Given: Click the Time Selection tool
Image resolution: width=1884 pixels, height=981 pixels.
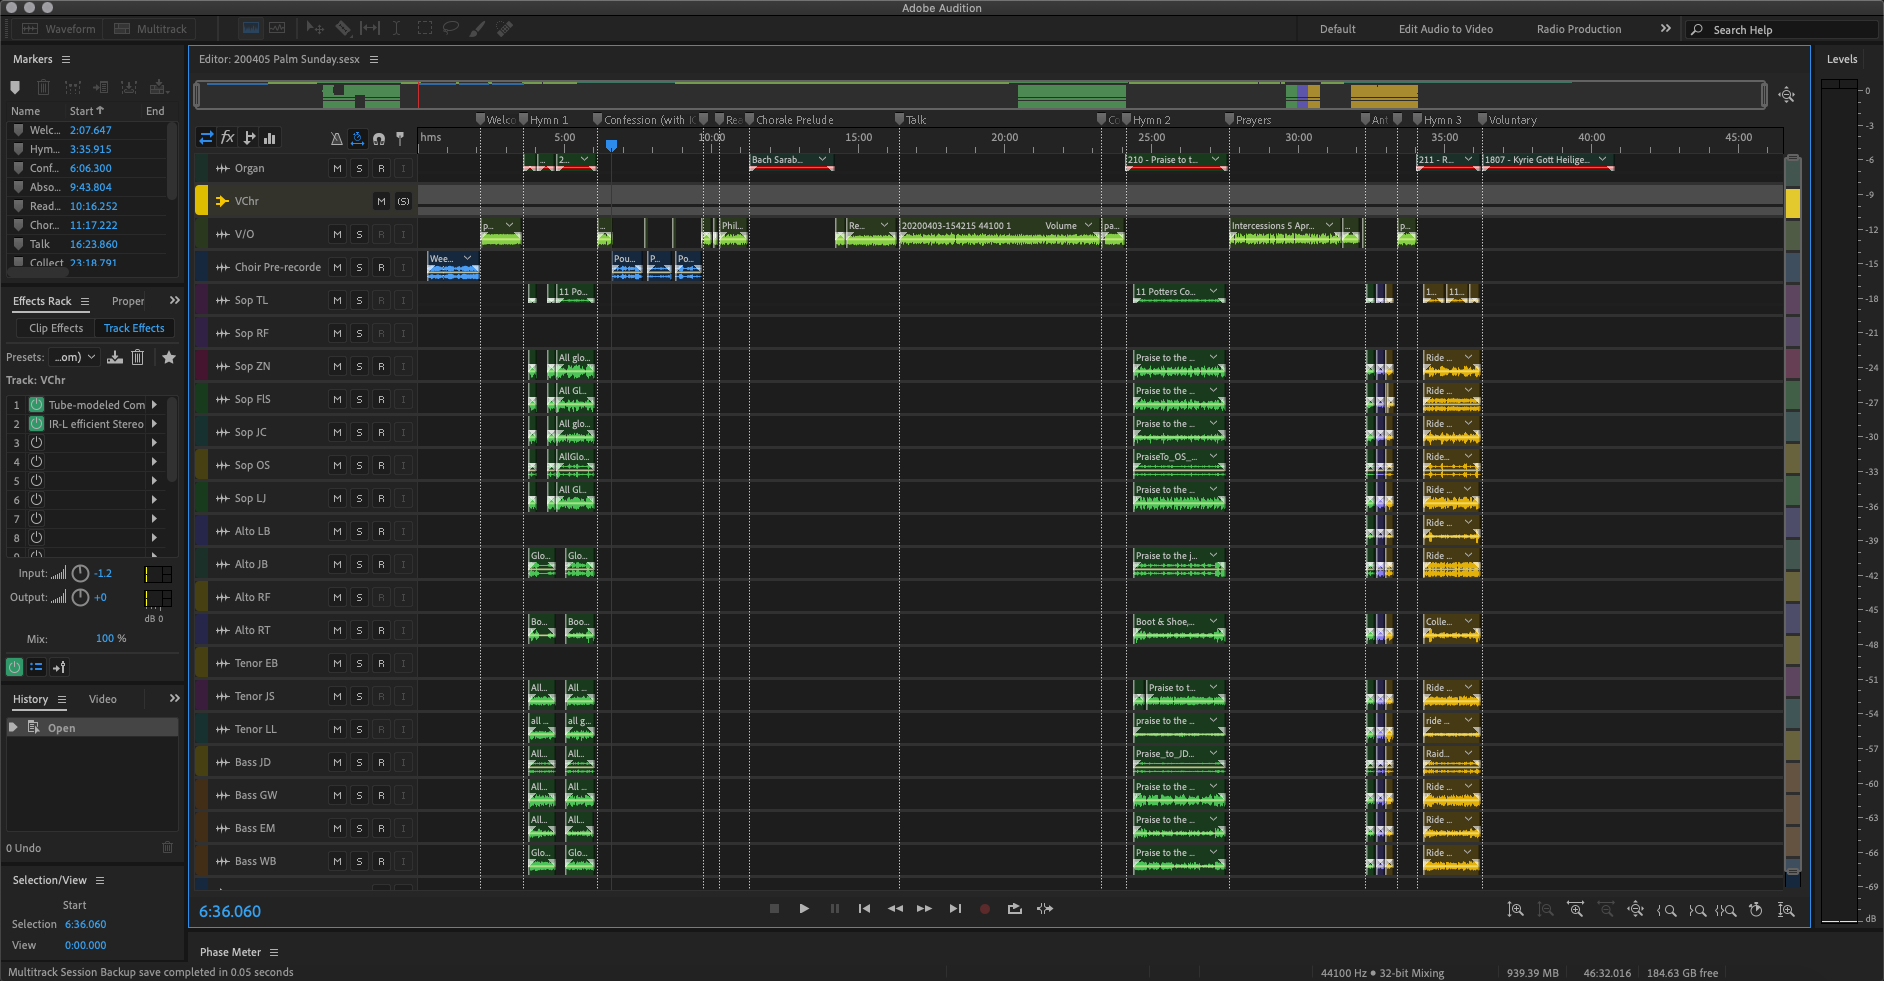Looking at the screenshot, I should [396, 29].
